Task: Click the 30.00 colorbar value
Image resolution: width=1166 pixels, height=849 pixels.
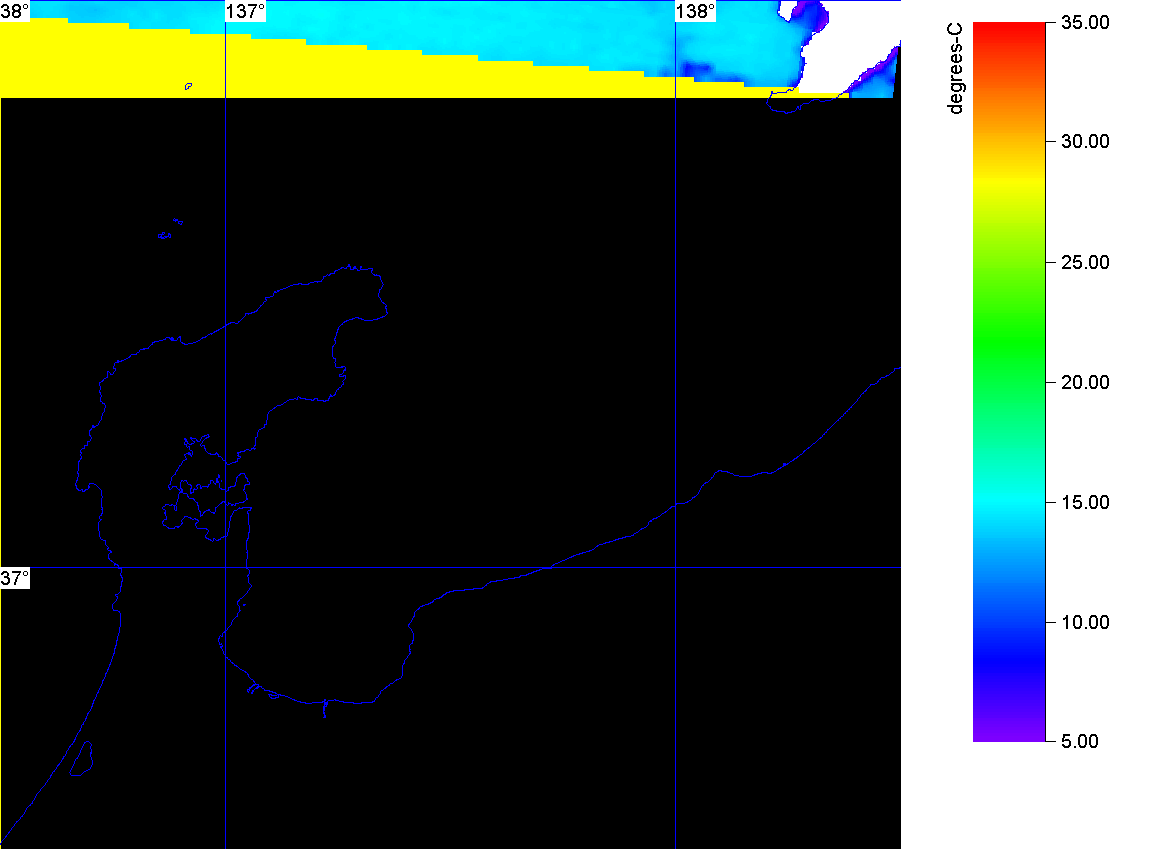Action: [1085, 141]
